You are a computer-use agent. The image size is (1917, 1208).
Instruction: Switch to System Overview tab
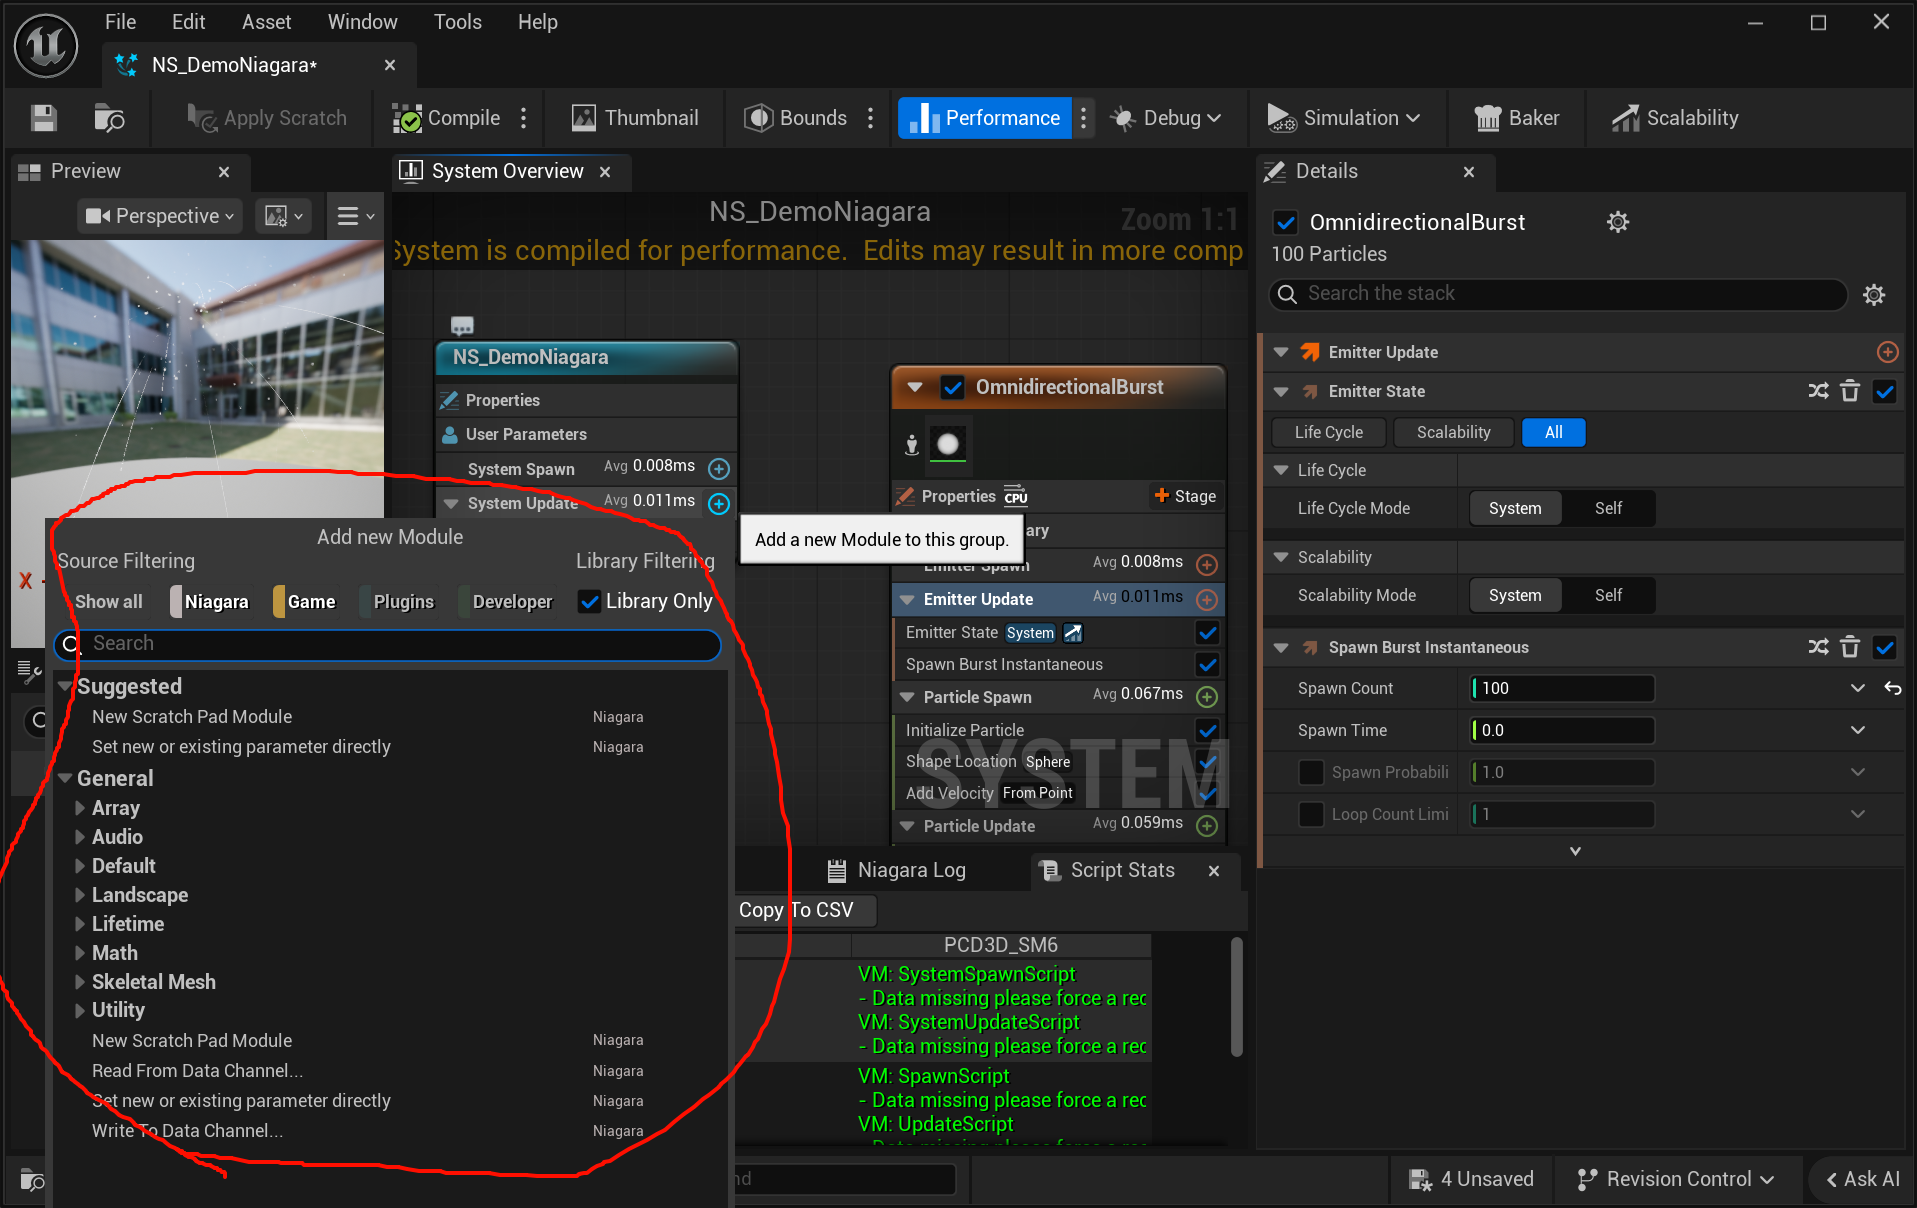tap(507, 171)
